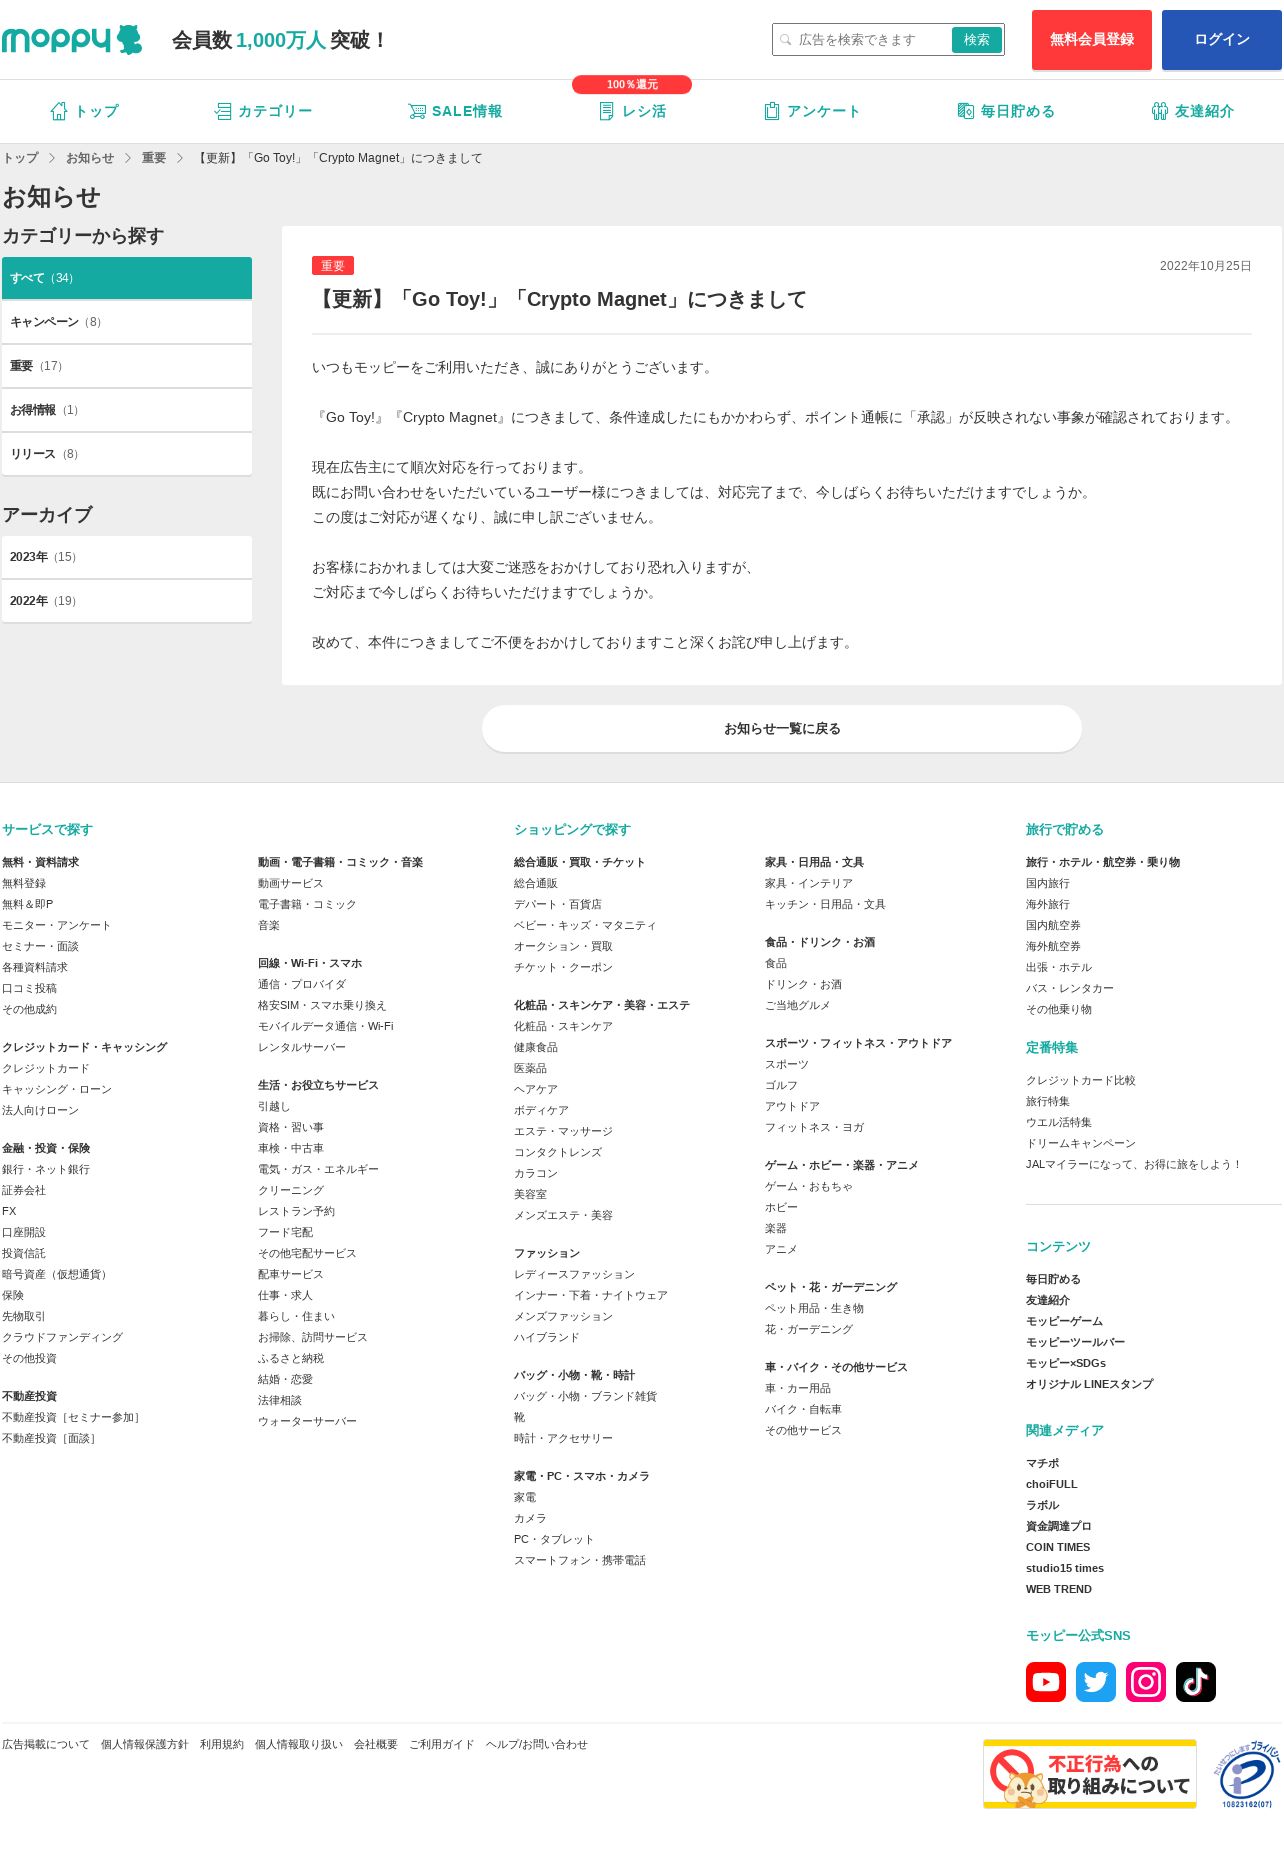1284x1849 pixels.
Task: Click お知らせ一覧に戻る button
Action: click(x=782, y=729)
